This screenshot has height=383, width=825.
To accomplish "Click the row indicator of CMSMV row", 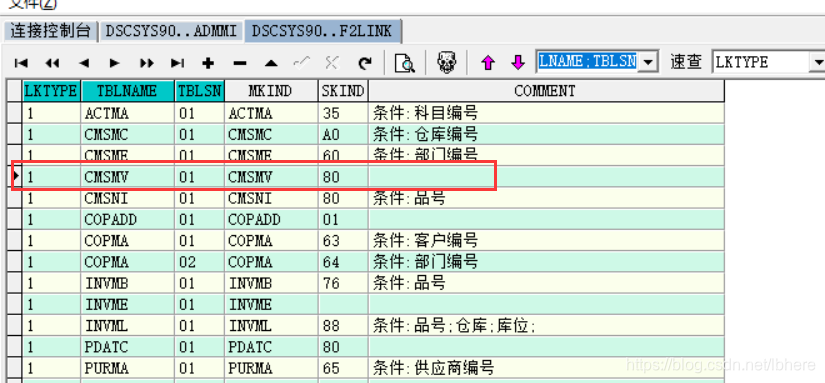I will tap(16, 177).
